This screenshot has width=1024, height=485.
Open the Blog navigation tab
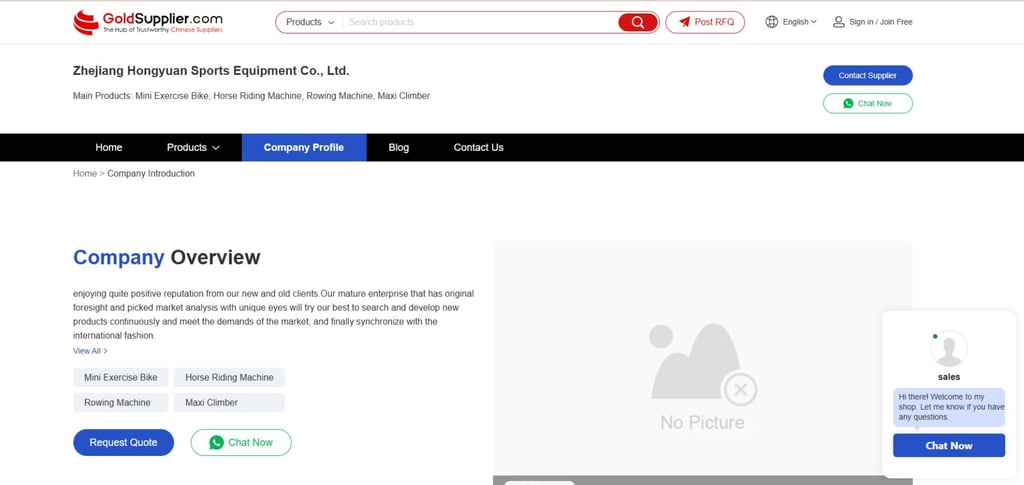pos(398,147)
